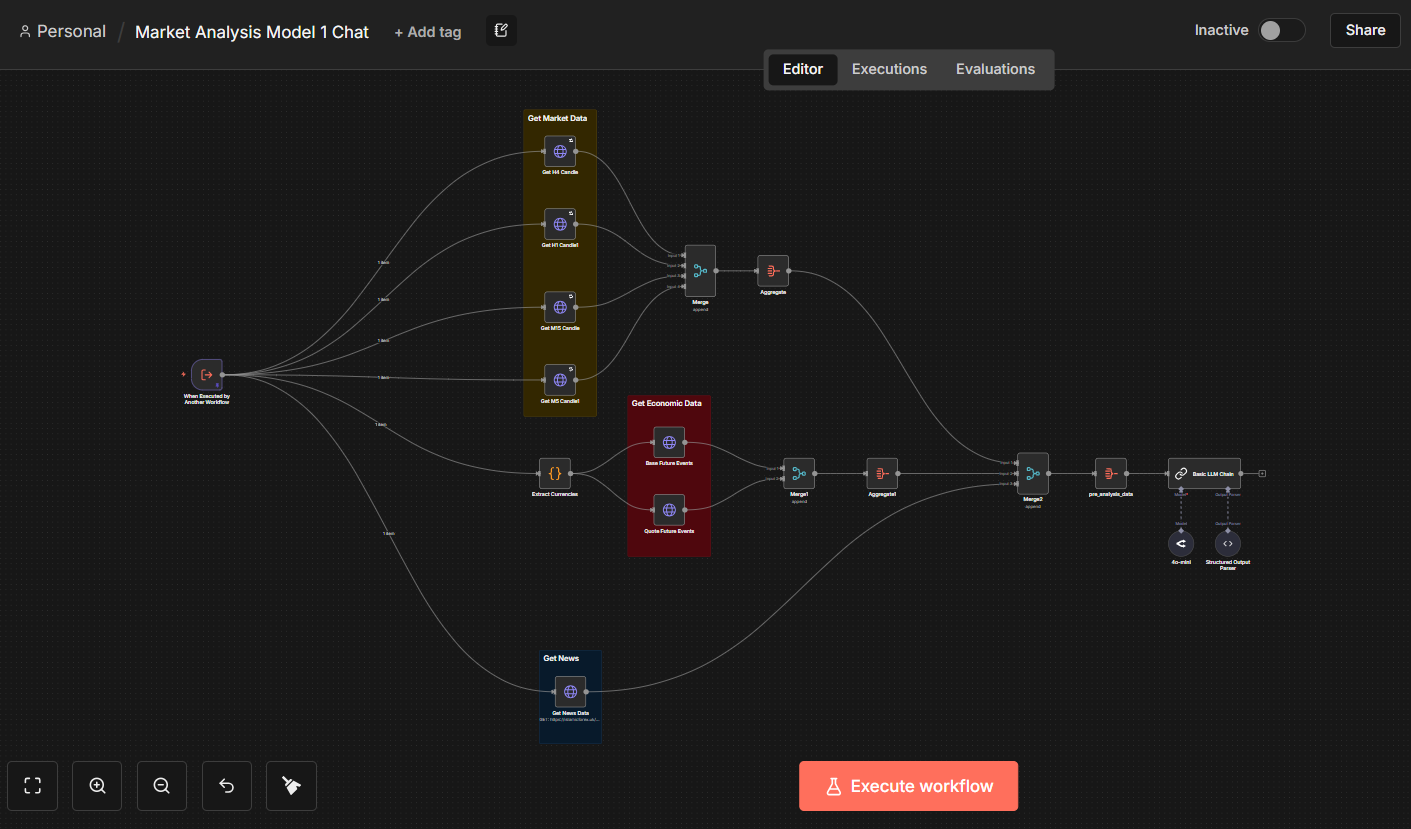Click the fit-to-view icon
Image resolution: width=1411 pixels, height=829 pixels.
[x=32, y=786]
